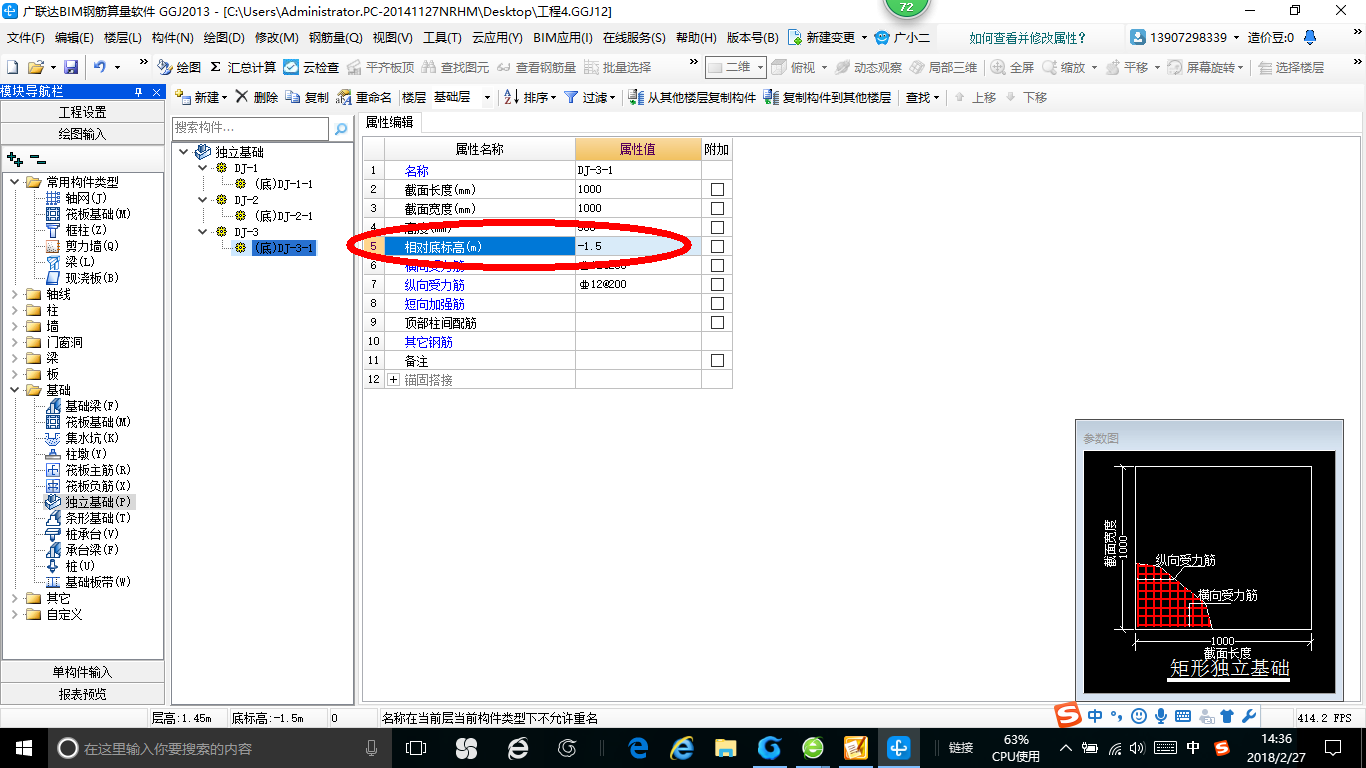Toggle 附加 checkbox for 纵向受力筋 row
Screen dimensions: 1366x768
coord(717,284)
